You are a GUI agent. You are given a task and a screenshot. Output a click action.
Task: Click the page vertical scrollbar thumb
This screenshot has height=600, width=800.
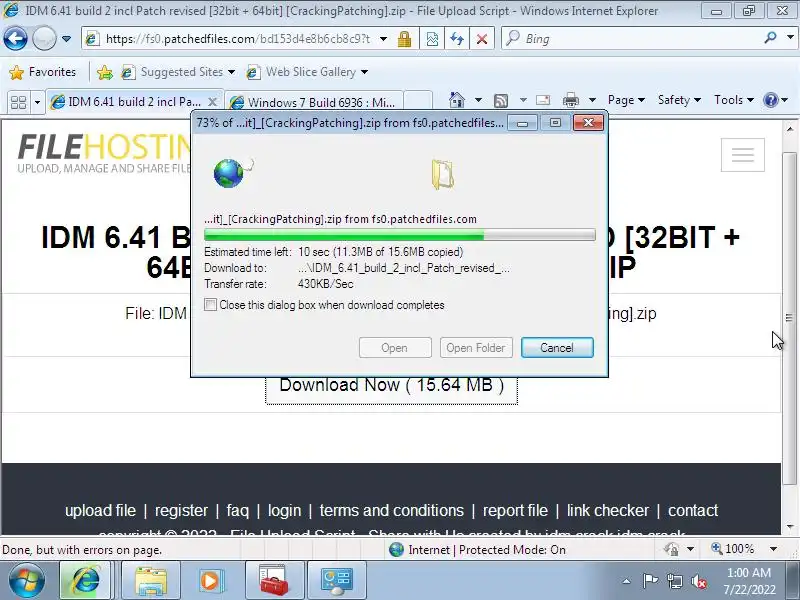789,318
